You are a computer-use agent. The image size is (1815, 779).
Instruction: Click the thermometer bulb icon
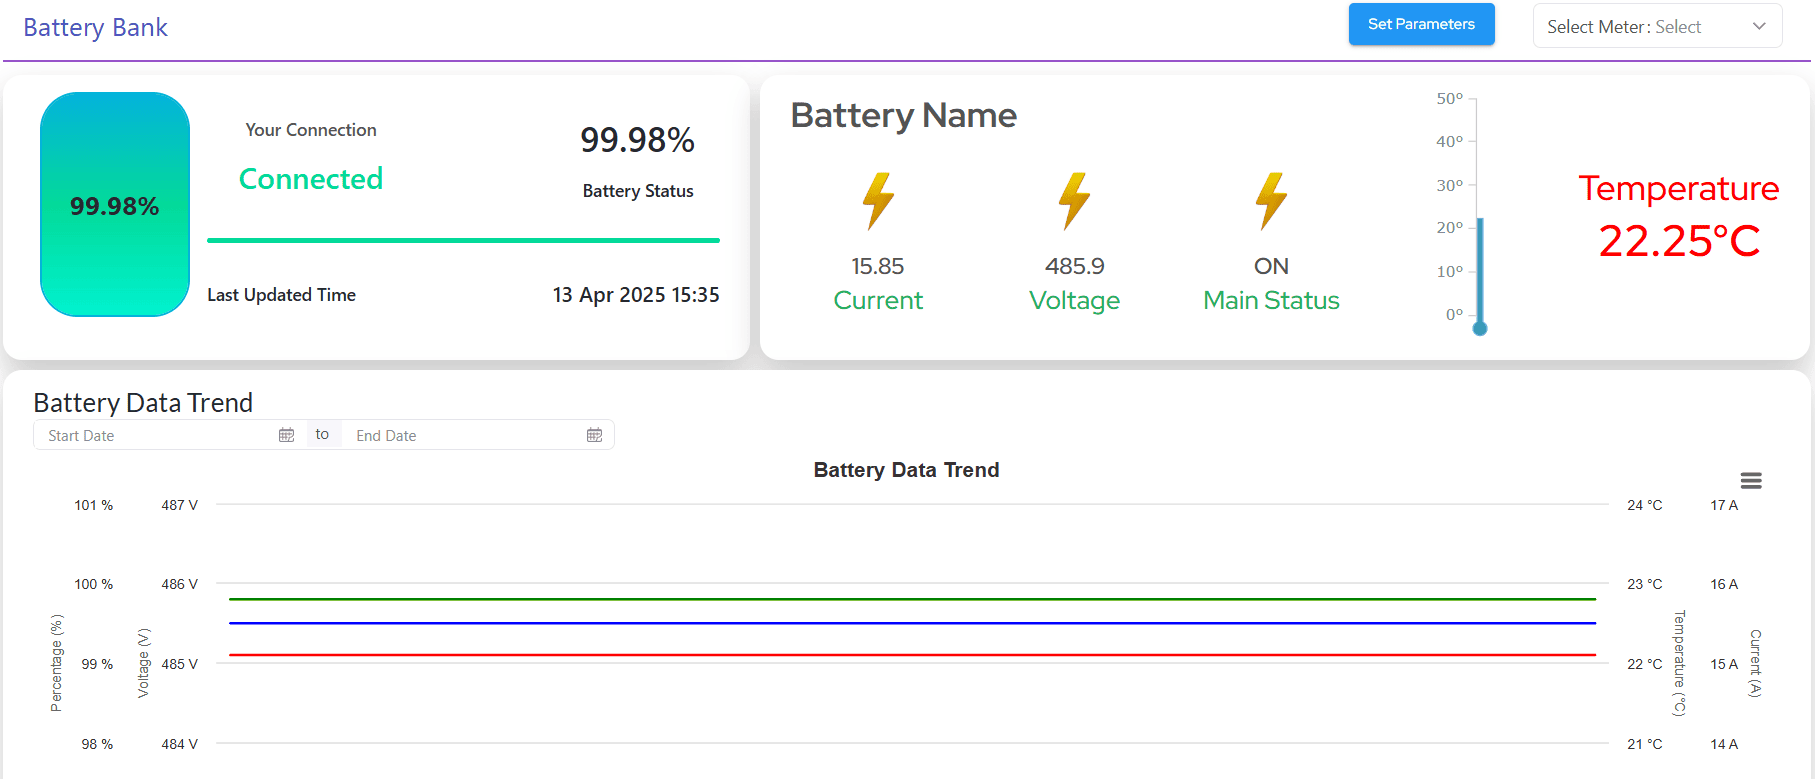1480,328
